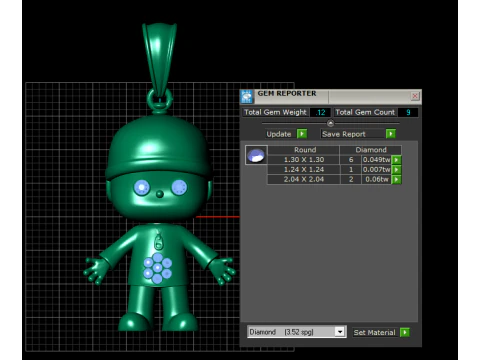Click the Set Material green arrow
Screen dimensions: 480x360
tap(405, 332)
